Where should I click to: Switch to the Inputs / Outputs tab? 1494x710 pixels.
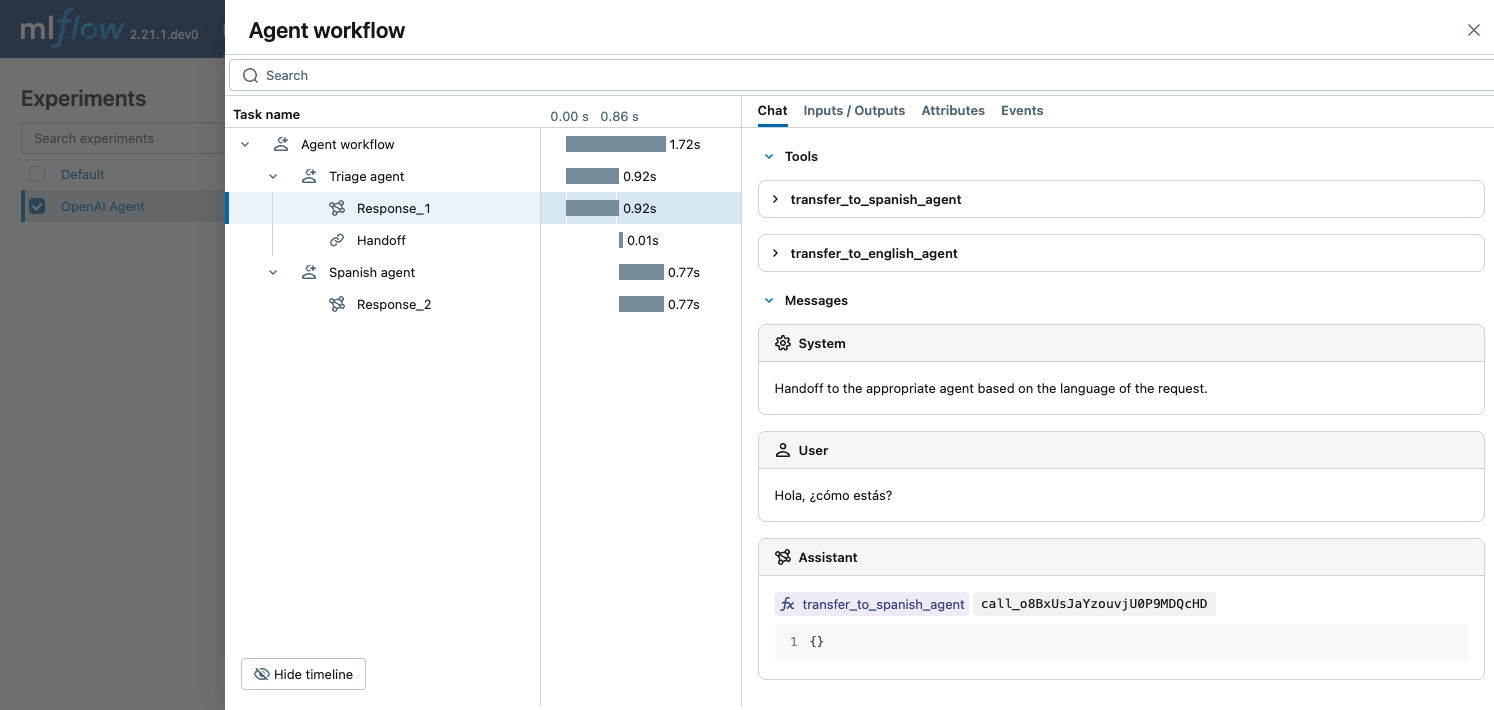(854, 110)
